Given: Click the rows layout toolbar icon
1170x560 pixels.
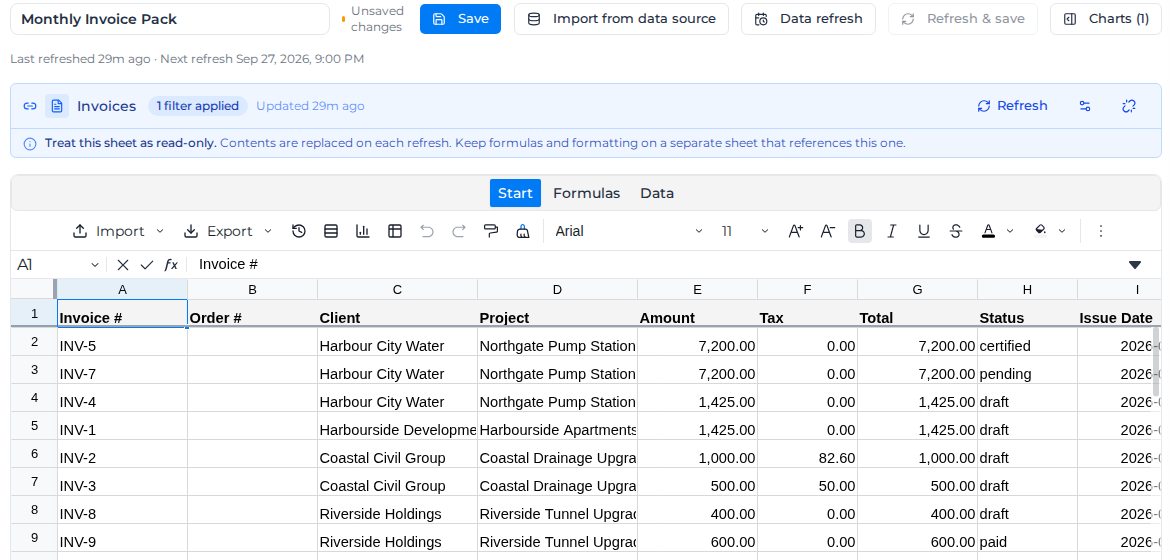Looking at the screenshot, I should [331, 231].
